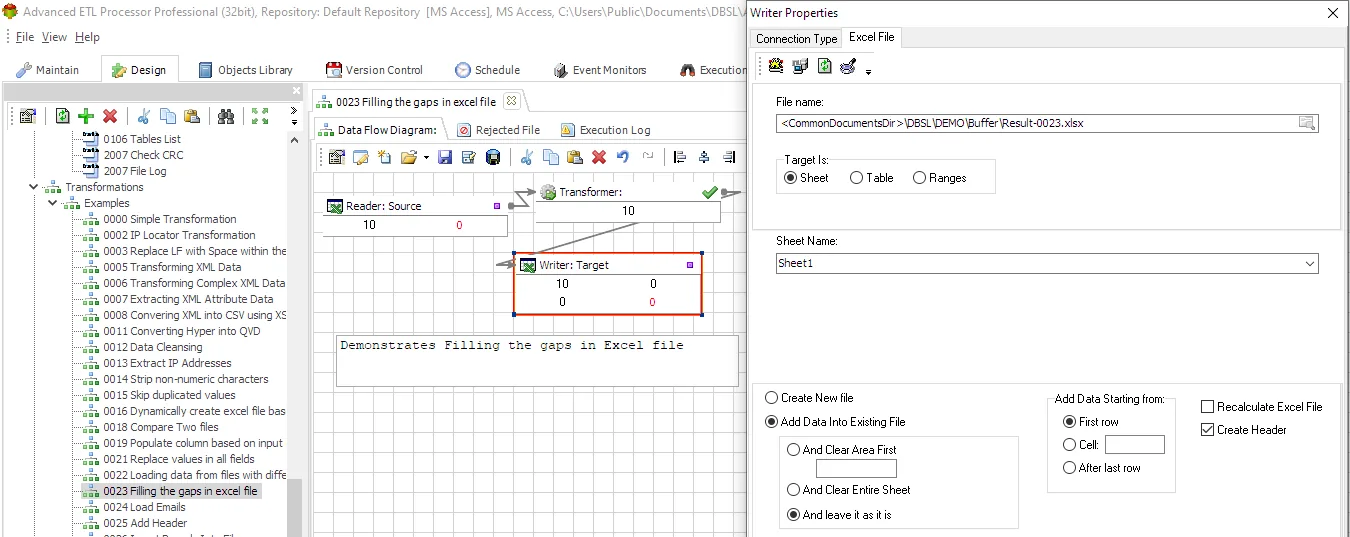Click the objects tree scrollbar up arrow
This screenshot has width=1350, height=537.
[295, 140]
